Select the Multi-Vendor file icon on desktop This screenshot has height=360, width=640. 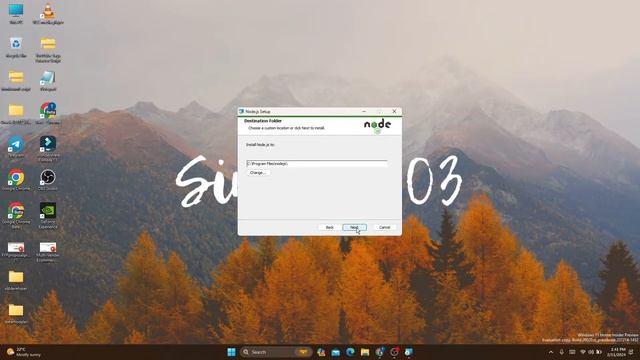click(48, 251)
